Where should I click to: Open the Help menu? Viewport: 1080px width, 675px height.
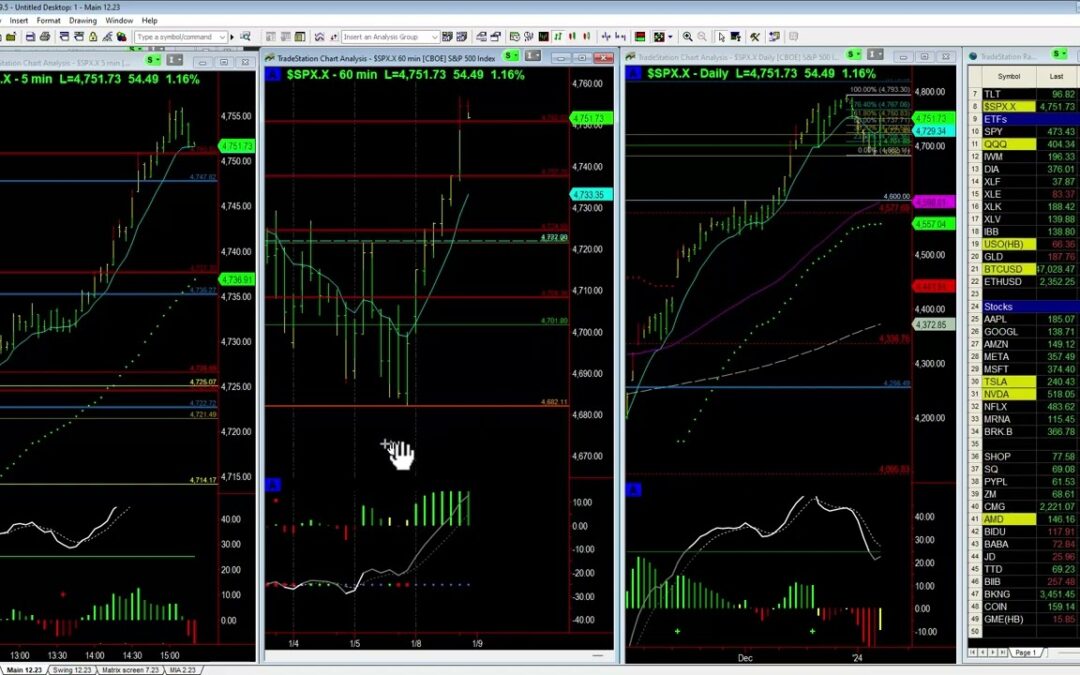click(x=149, y=21)
